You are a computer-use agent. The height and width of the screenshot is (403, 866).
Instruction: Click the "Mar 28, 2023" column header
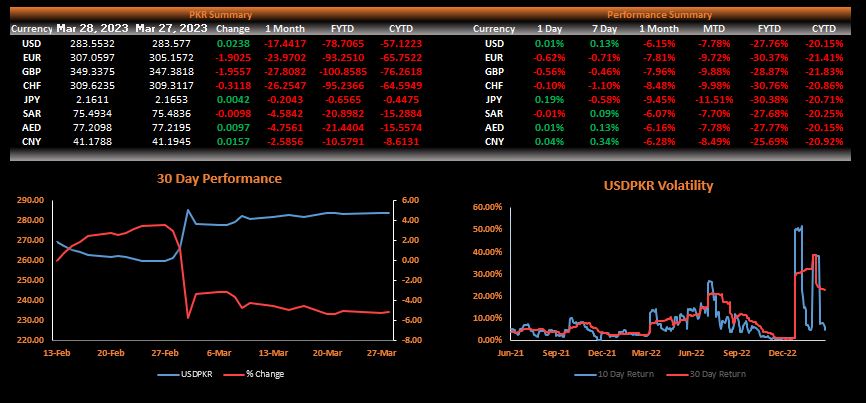[x=92, y=28]
